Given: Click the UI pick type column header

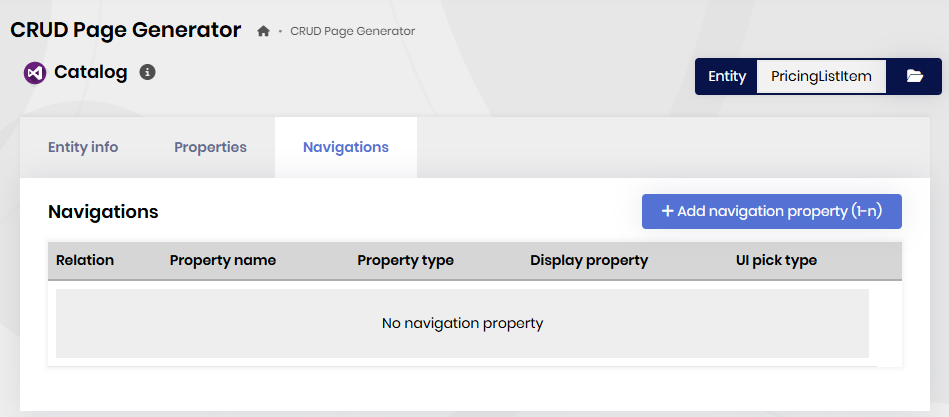Looking at the screenshot, I should point(776,260).
